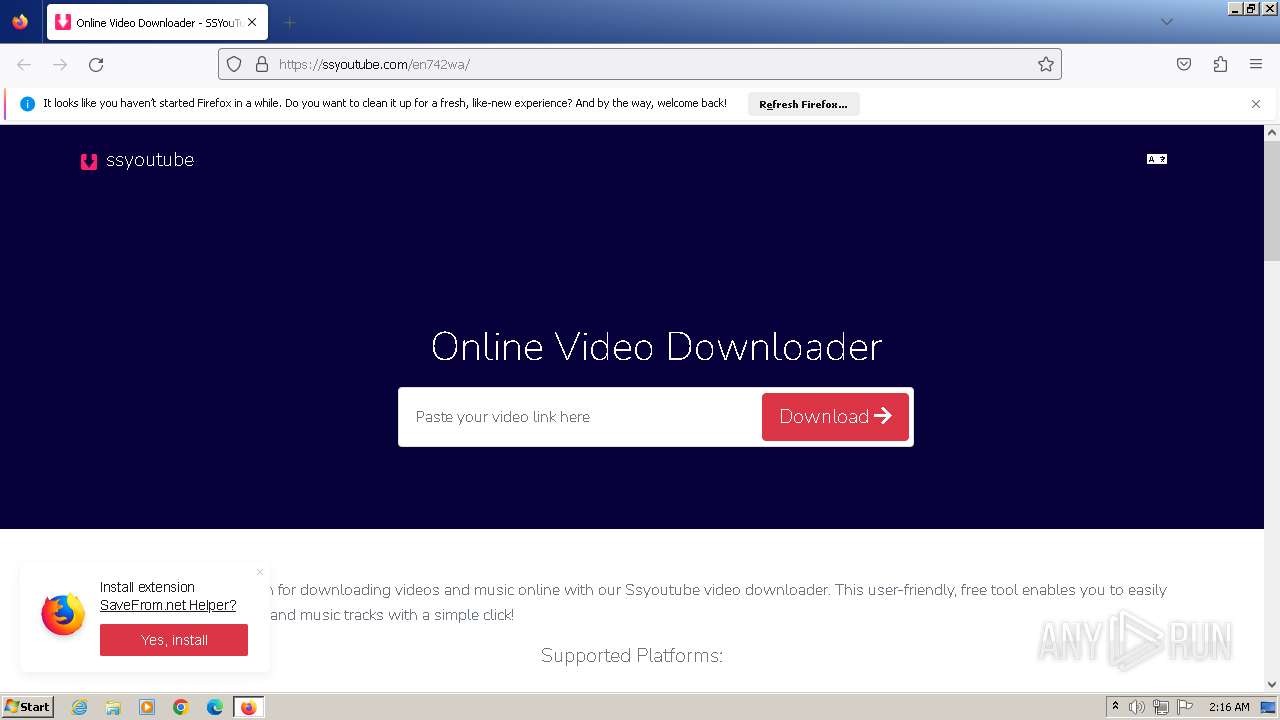Dismiss the Firefox notification bar

(x=1256, y=104)
